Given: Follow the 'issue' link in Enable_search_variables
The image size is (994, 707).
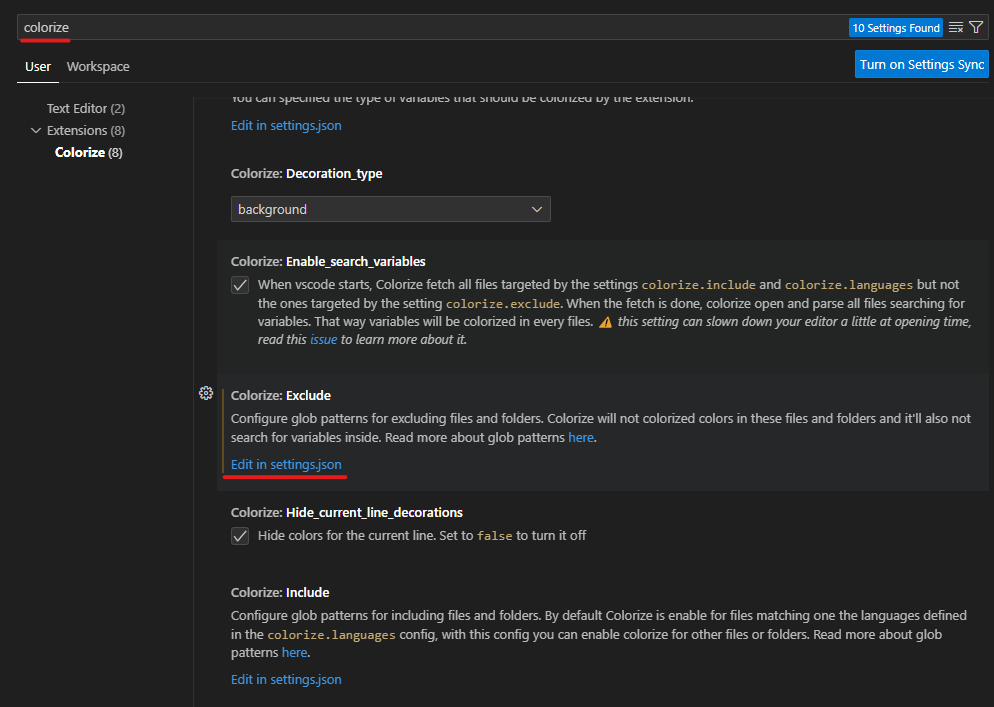Looking at the screenshot, I should coord(323,339).
